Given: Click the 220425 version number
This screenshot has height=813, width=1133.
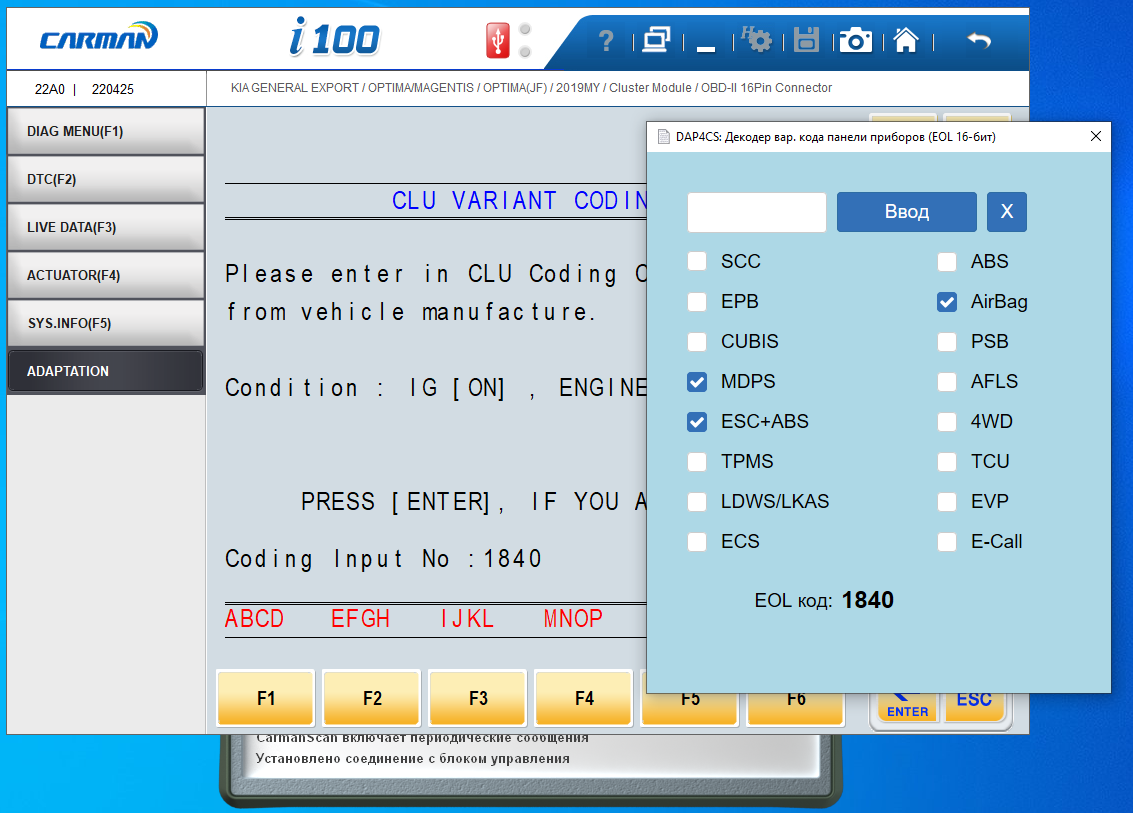Looking at the screenshot, I should click(113, 89).
